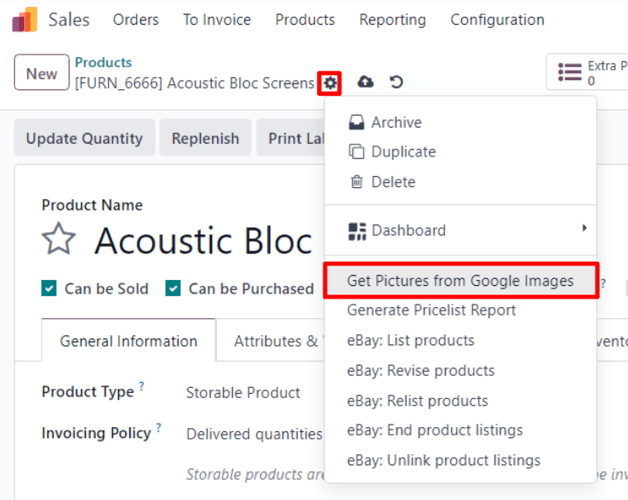Open the Reporting menu
This screenshot has width=628, height=500.
[392, 20]
